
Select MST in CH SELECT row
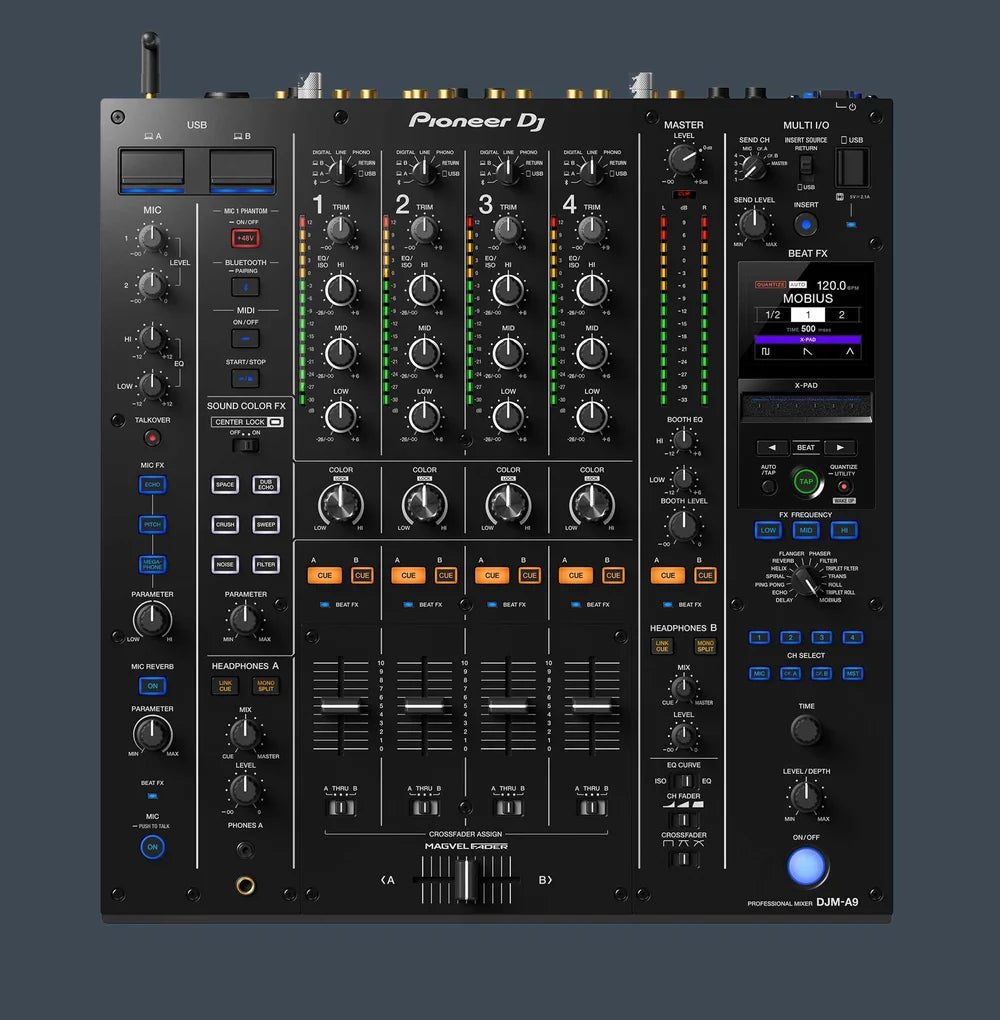(853, 673)
